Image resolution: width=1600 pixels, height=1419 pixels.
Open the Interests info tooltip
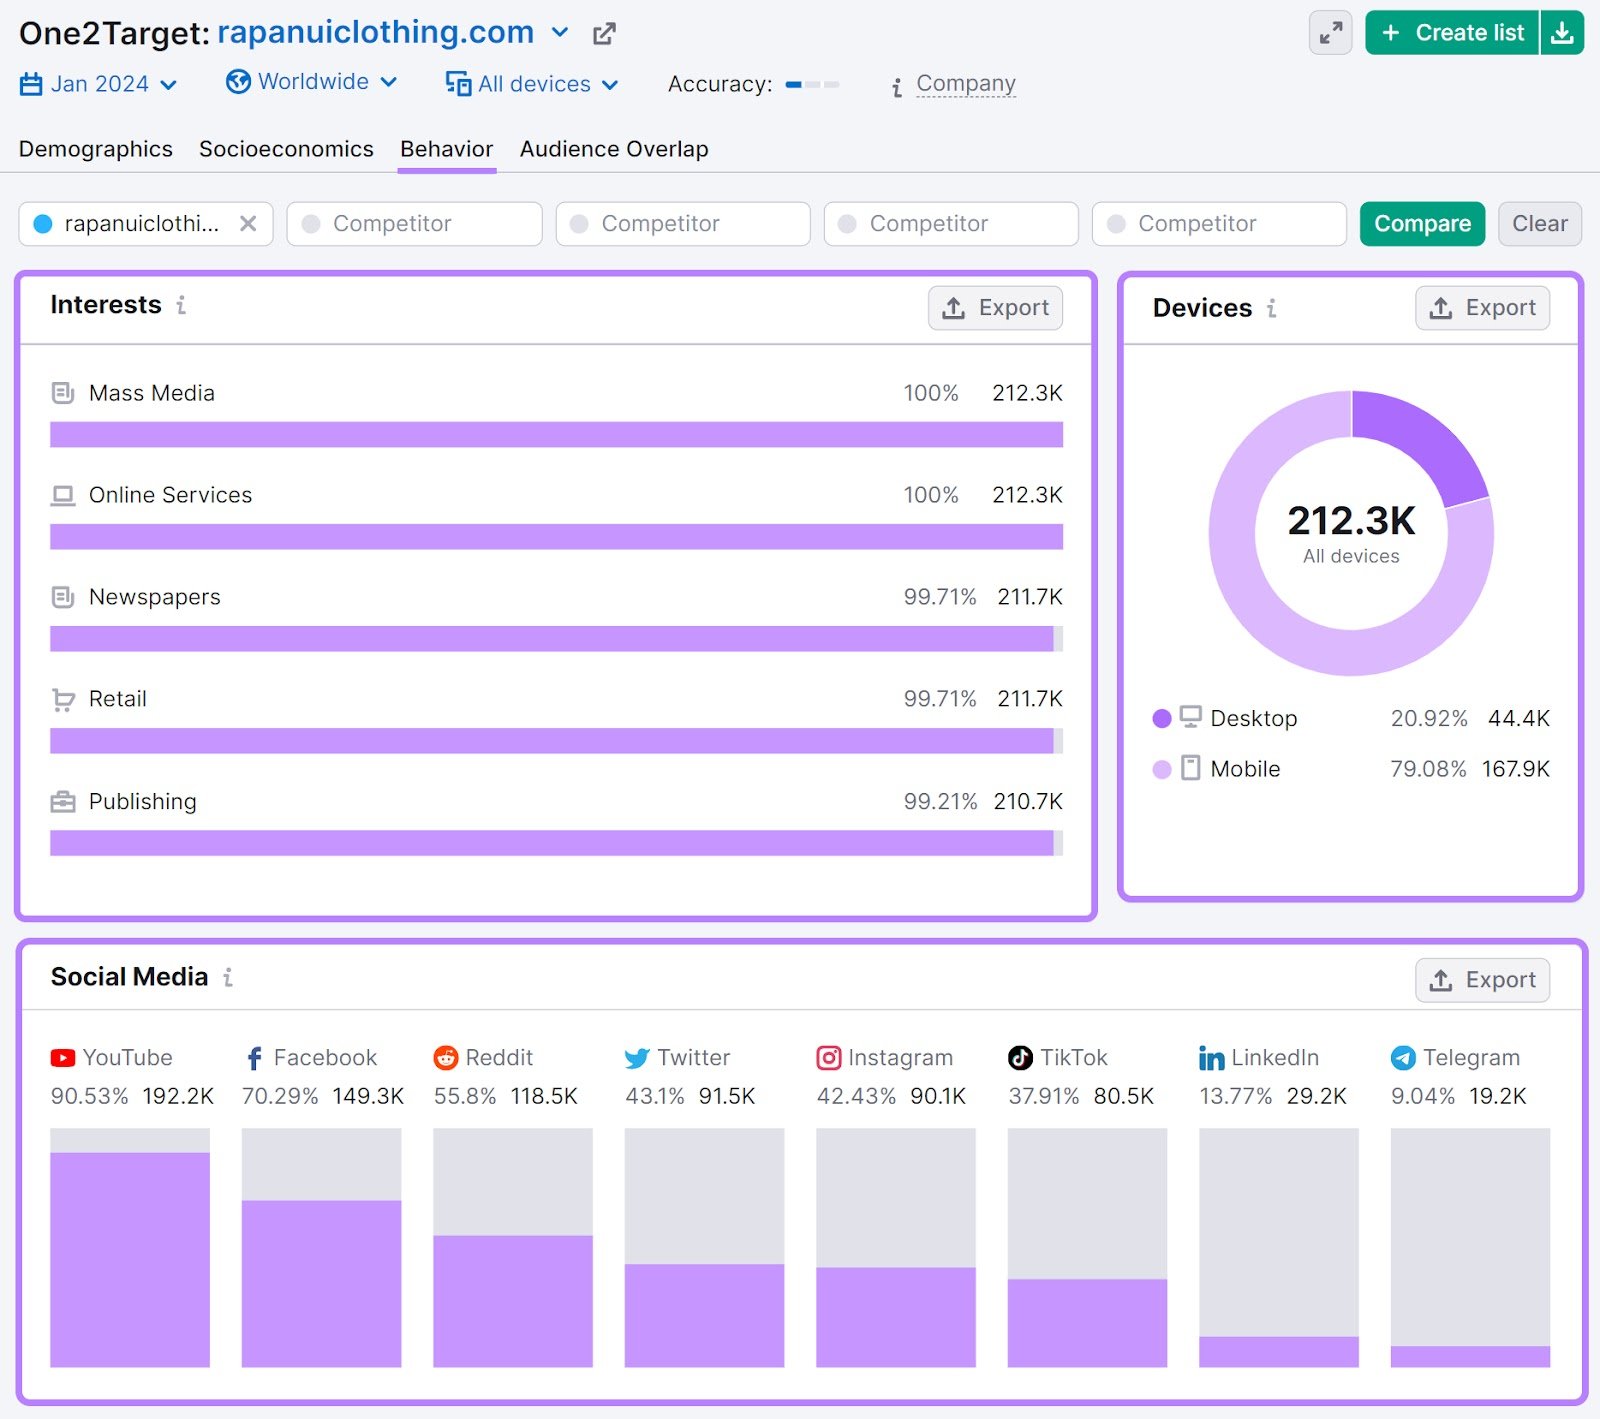coord(181,306)
